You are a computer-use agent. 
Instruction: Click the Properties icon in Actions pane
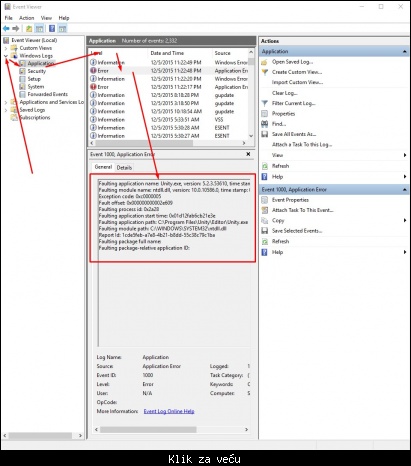(265, 114)
